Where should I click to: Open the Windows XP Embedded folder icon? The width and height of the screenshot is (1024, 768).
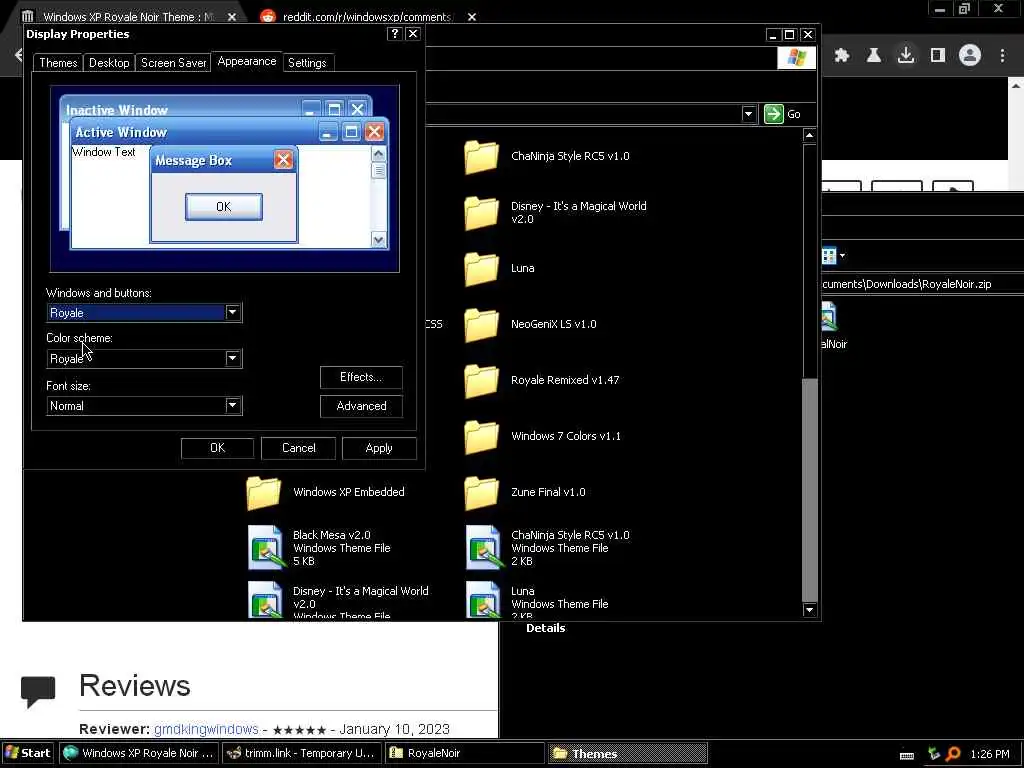(264, 492)
